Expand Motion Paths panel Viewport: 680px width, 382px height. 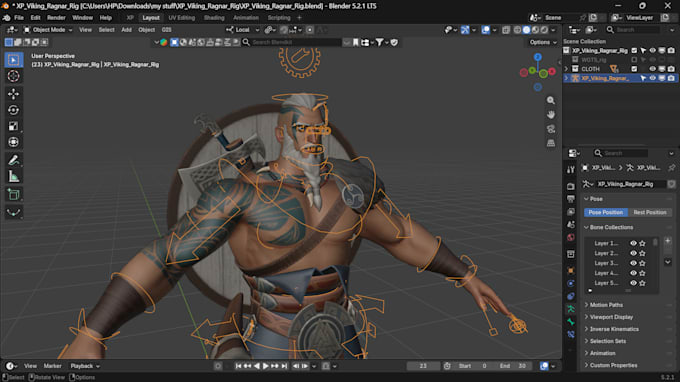point(606,305)
